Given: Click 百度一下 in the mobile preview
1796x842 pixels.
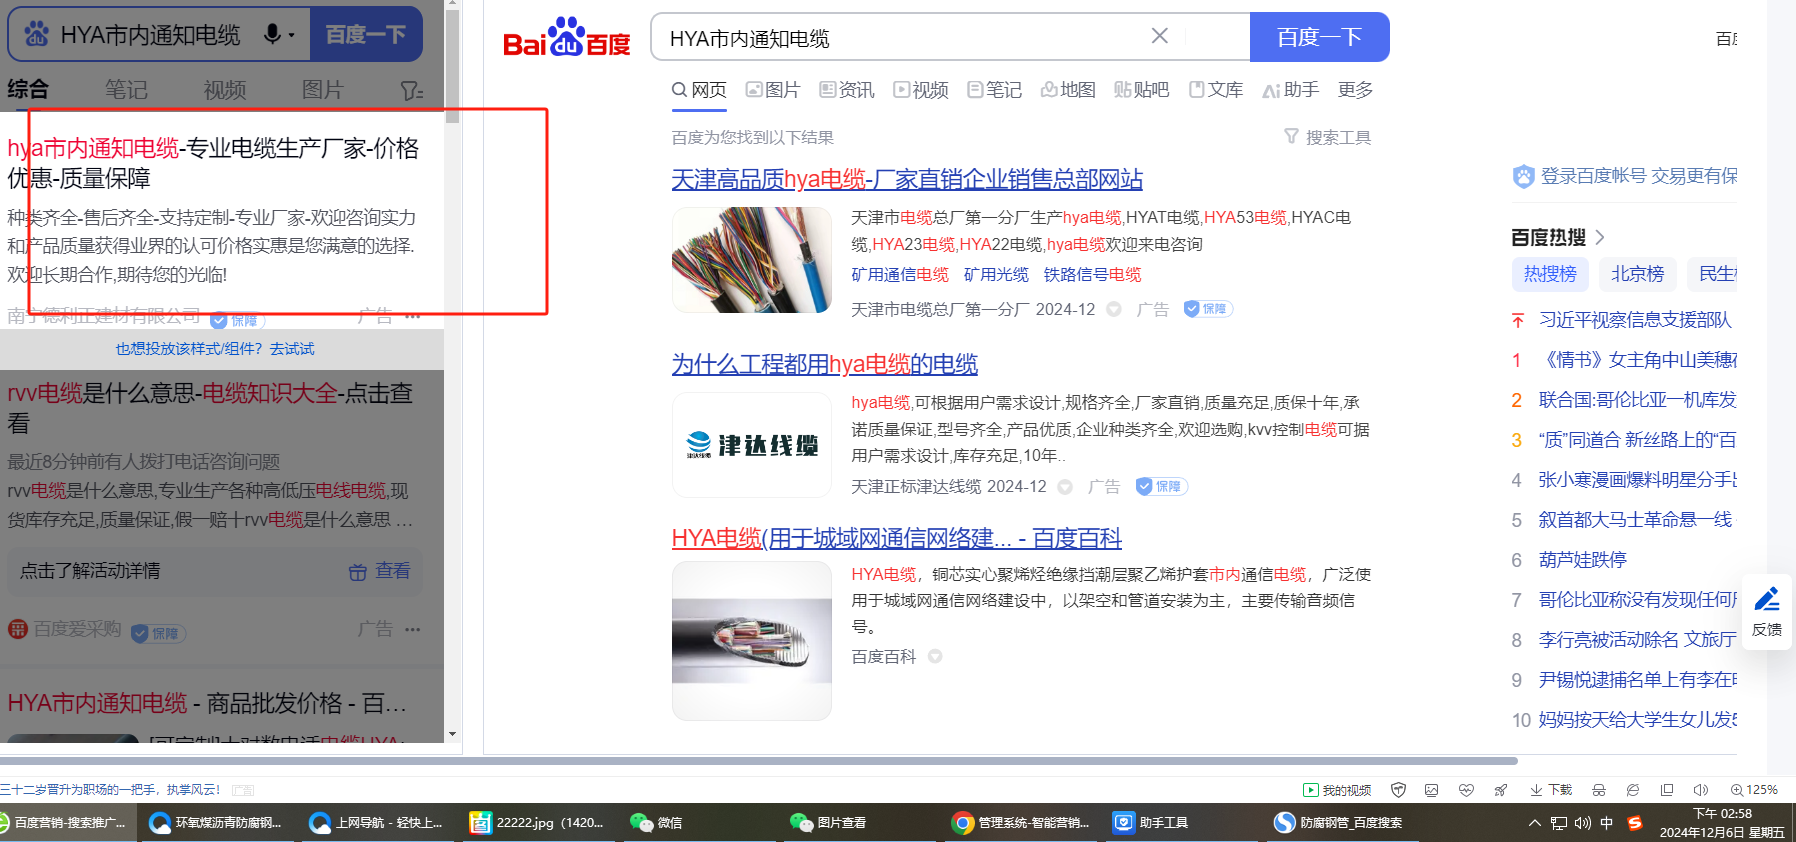Looking at the screenshot, I should point(366,35).
